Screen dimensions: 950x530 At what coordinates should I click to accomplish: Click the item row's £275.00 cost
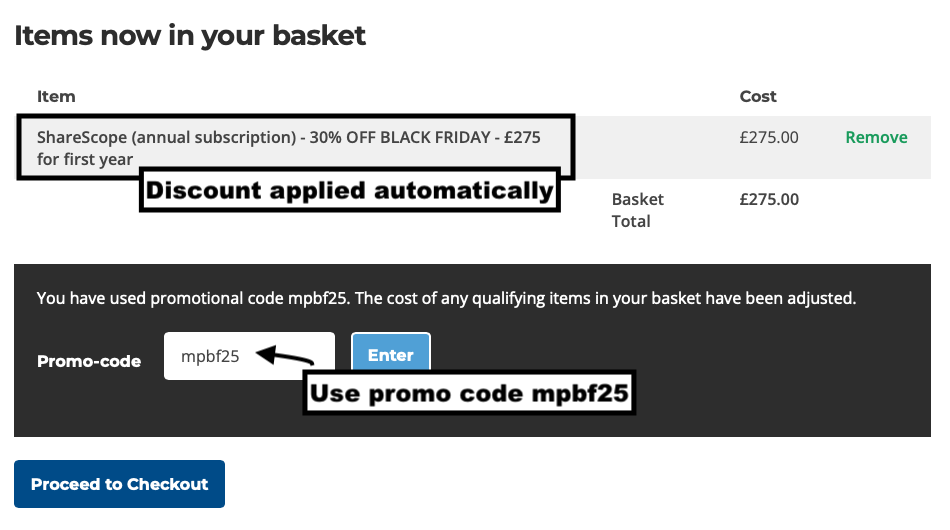[x=769, y=138]
